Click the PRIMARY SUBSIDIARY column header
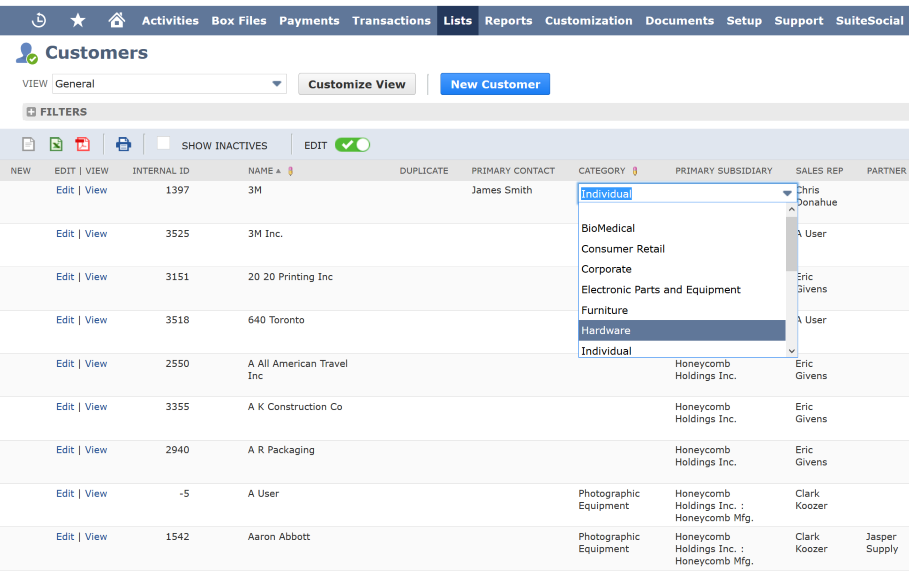 point(723,171)
